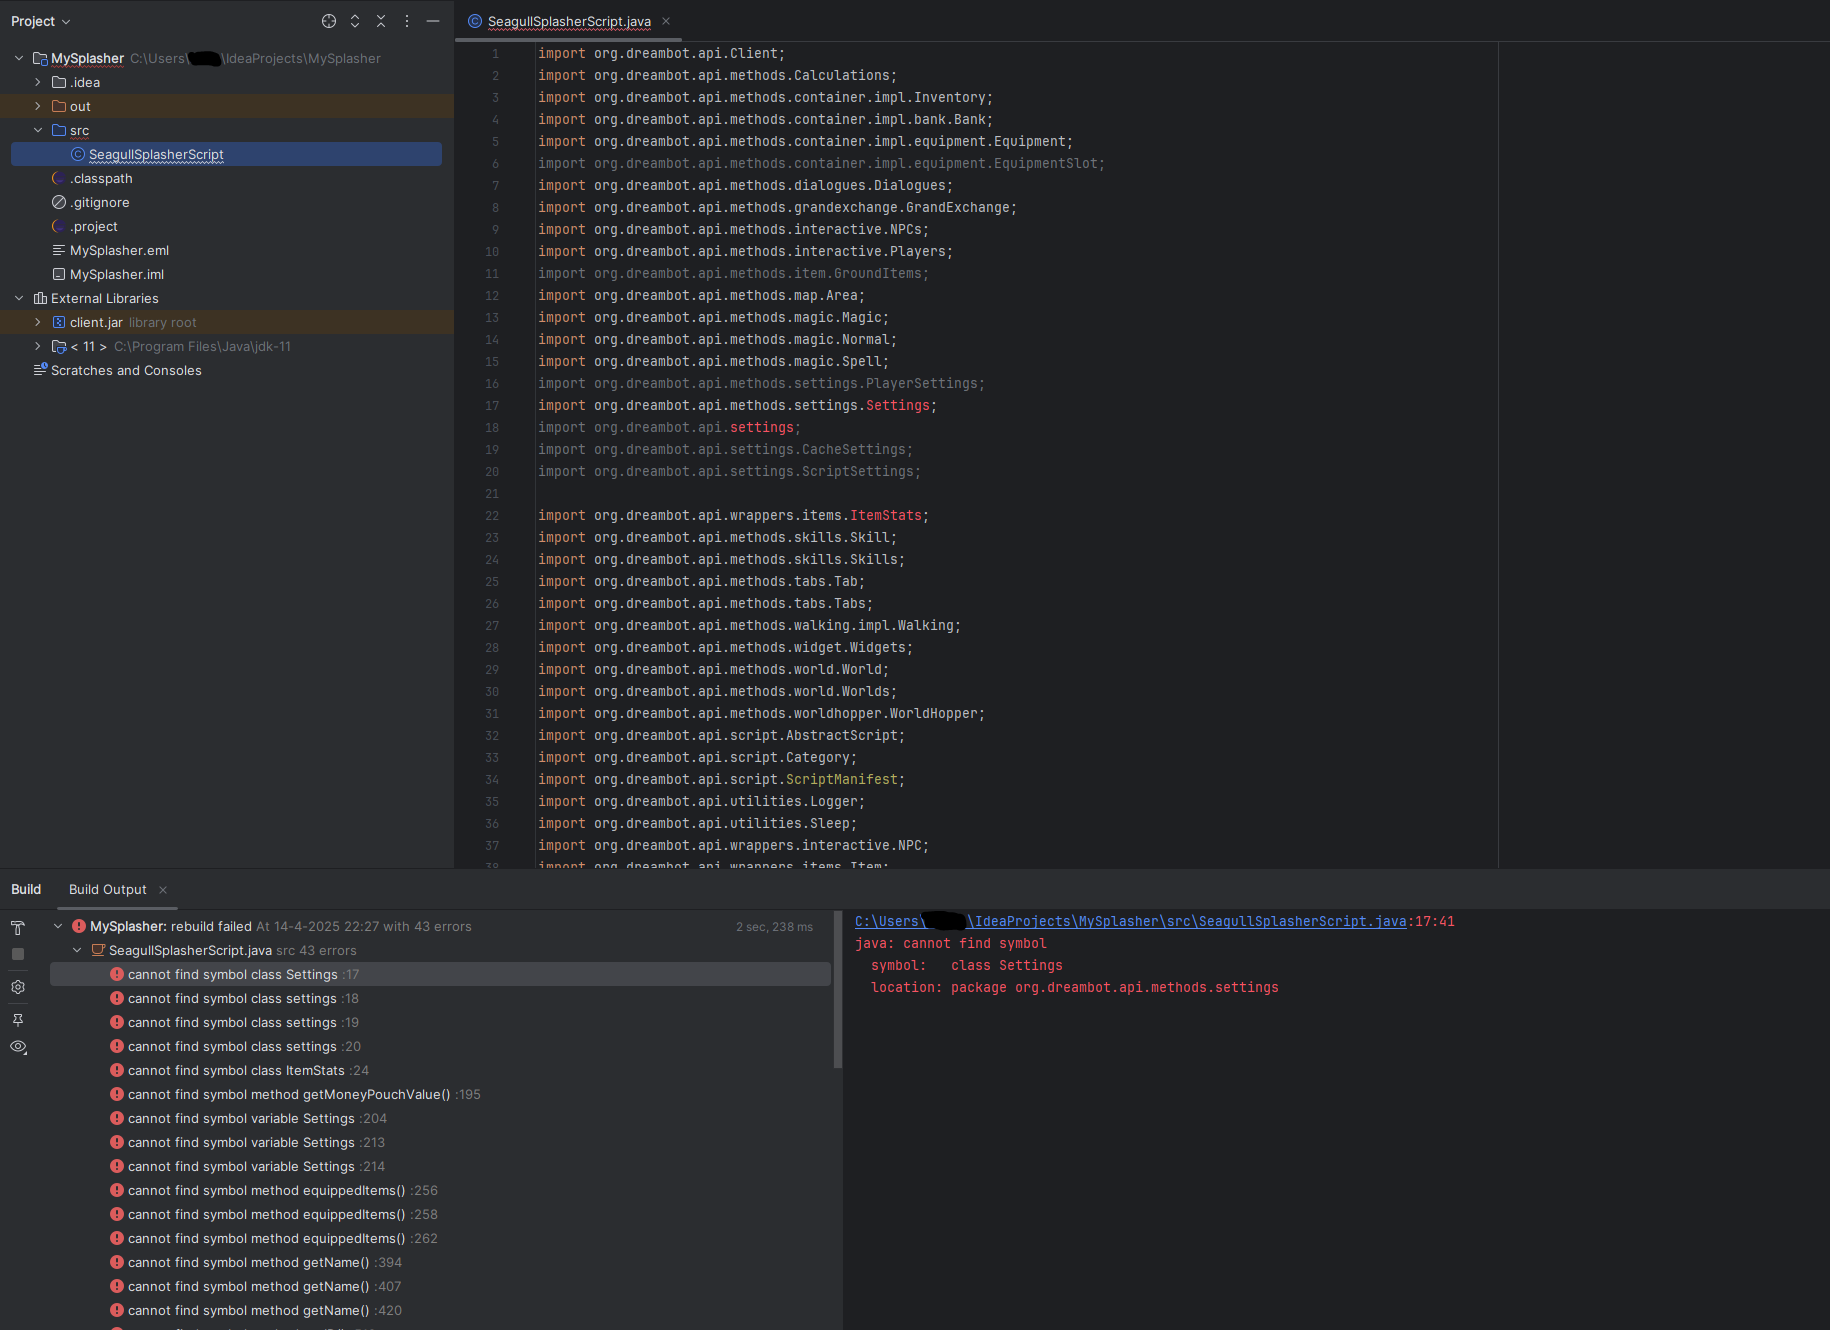1830x1330 pixels.
Task: Expand the out folder
Action: (x=38, y=106)
